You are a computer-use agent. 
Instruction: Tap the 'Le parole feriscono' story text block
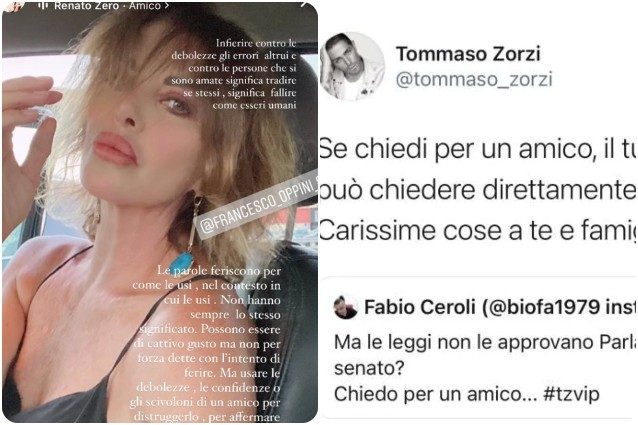pyautogui.click(x=206, y=343)
